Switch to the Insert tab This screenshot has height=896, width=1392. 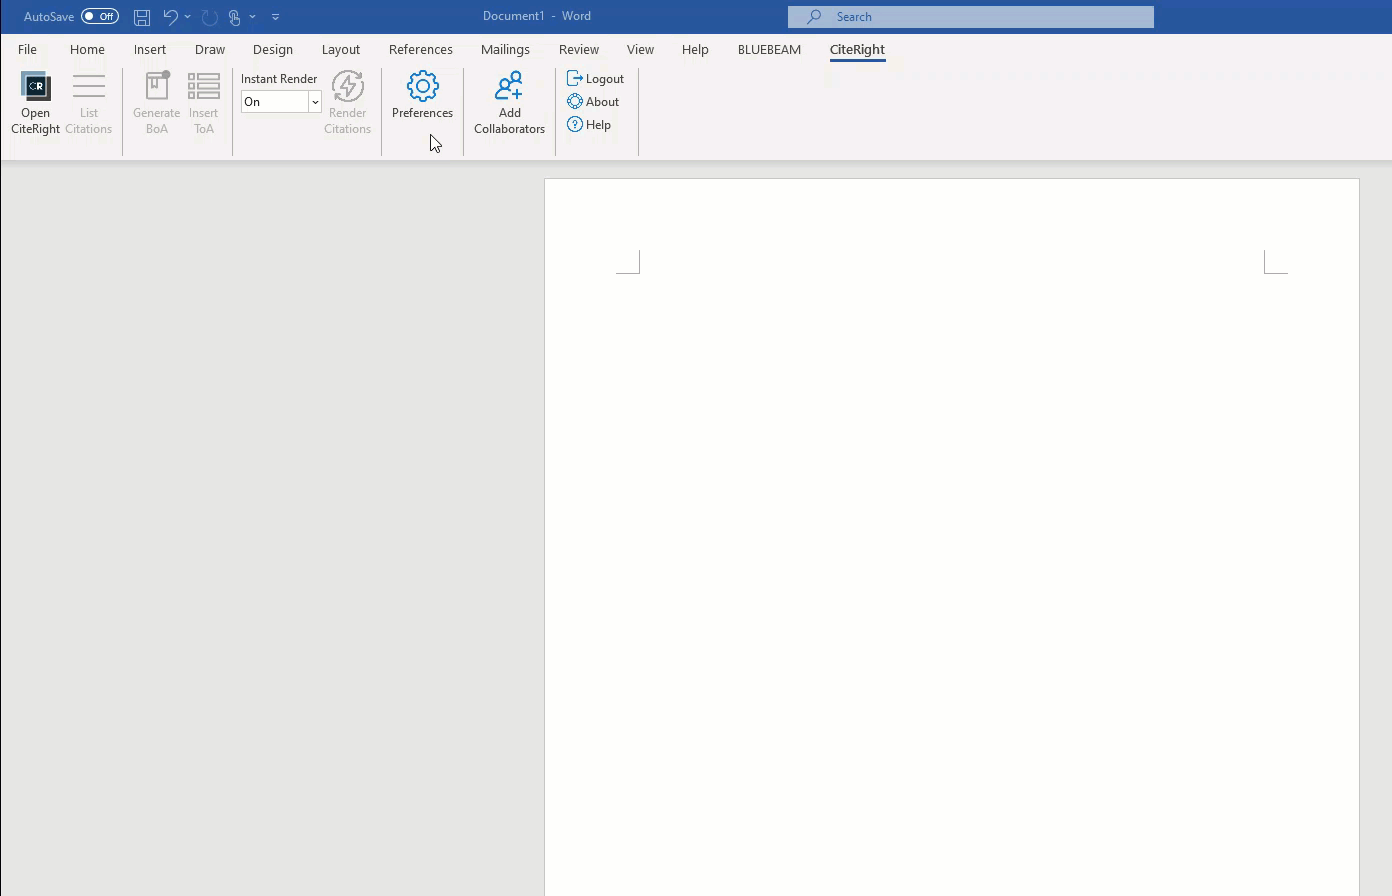tap(150, 49)
